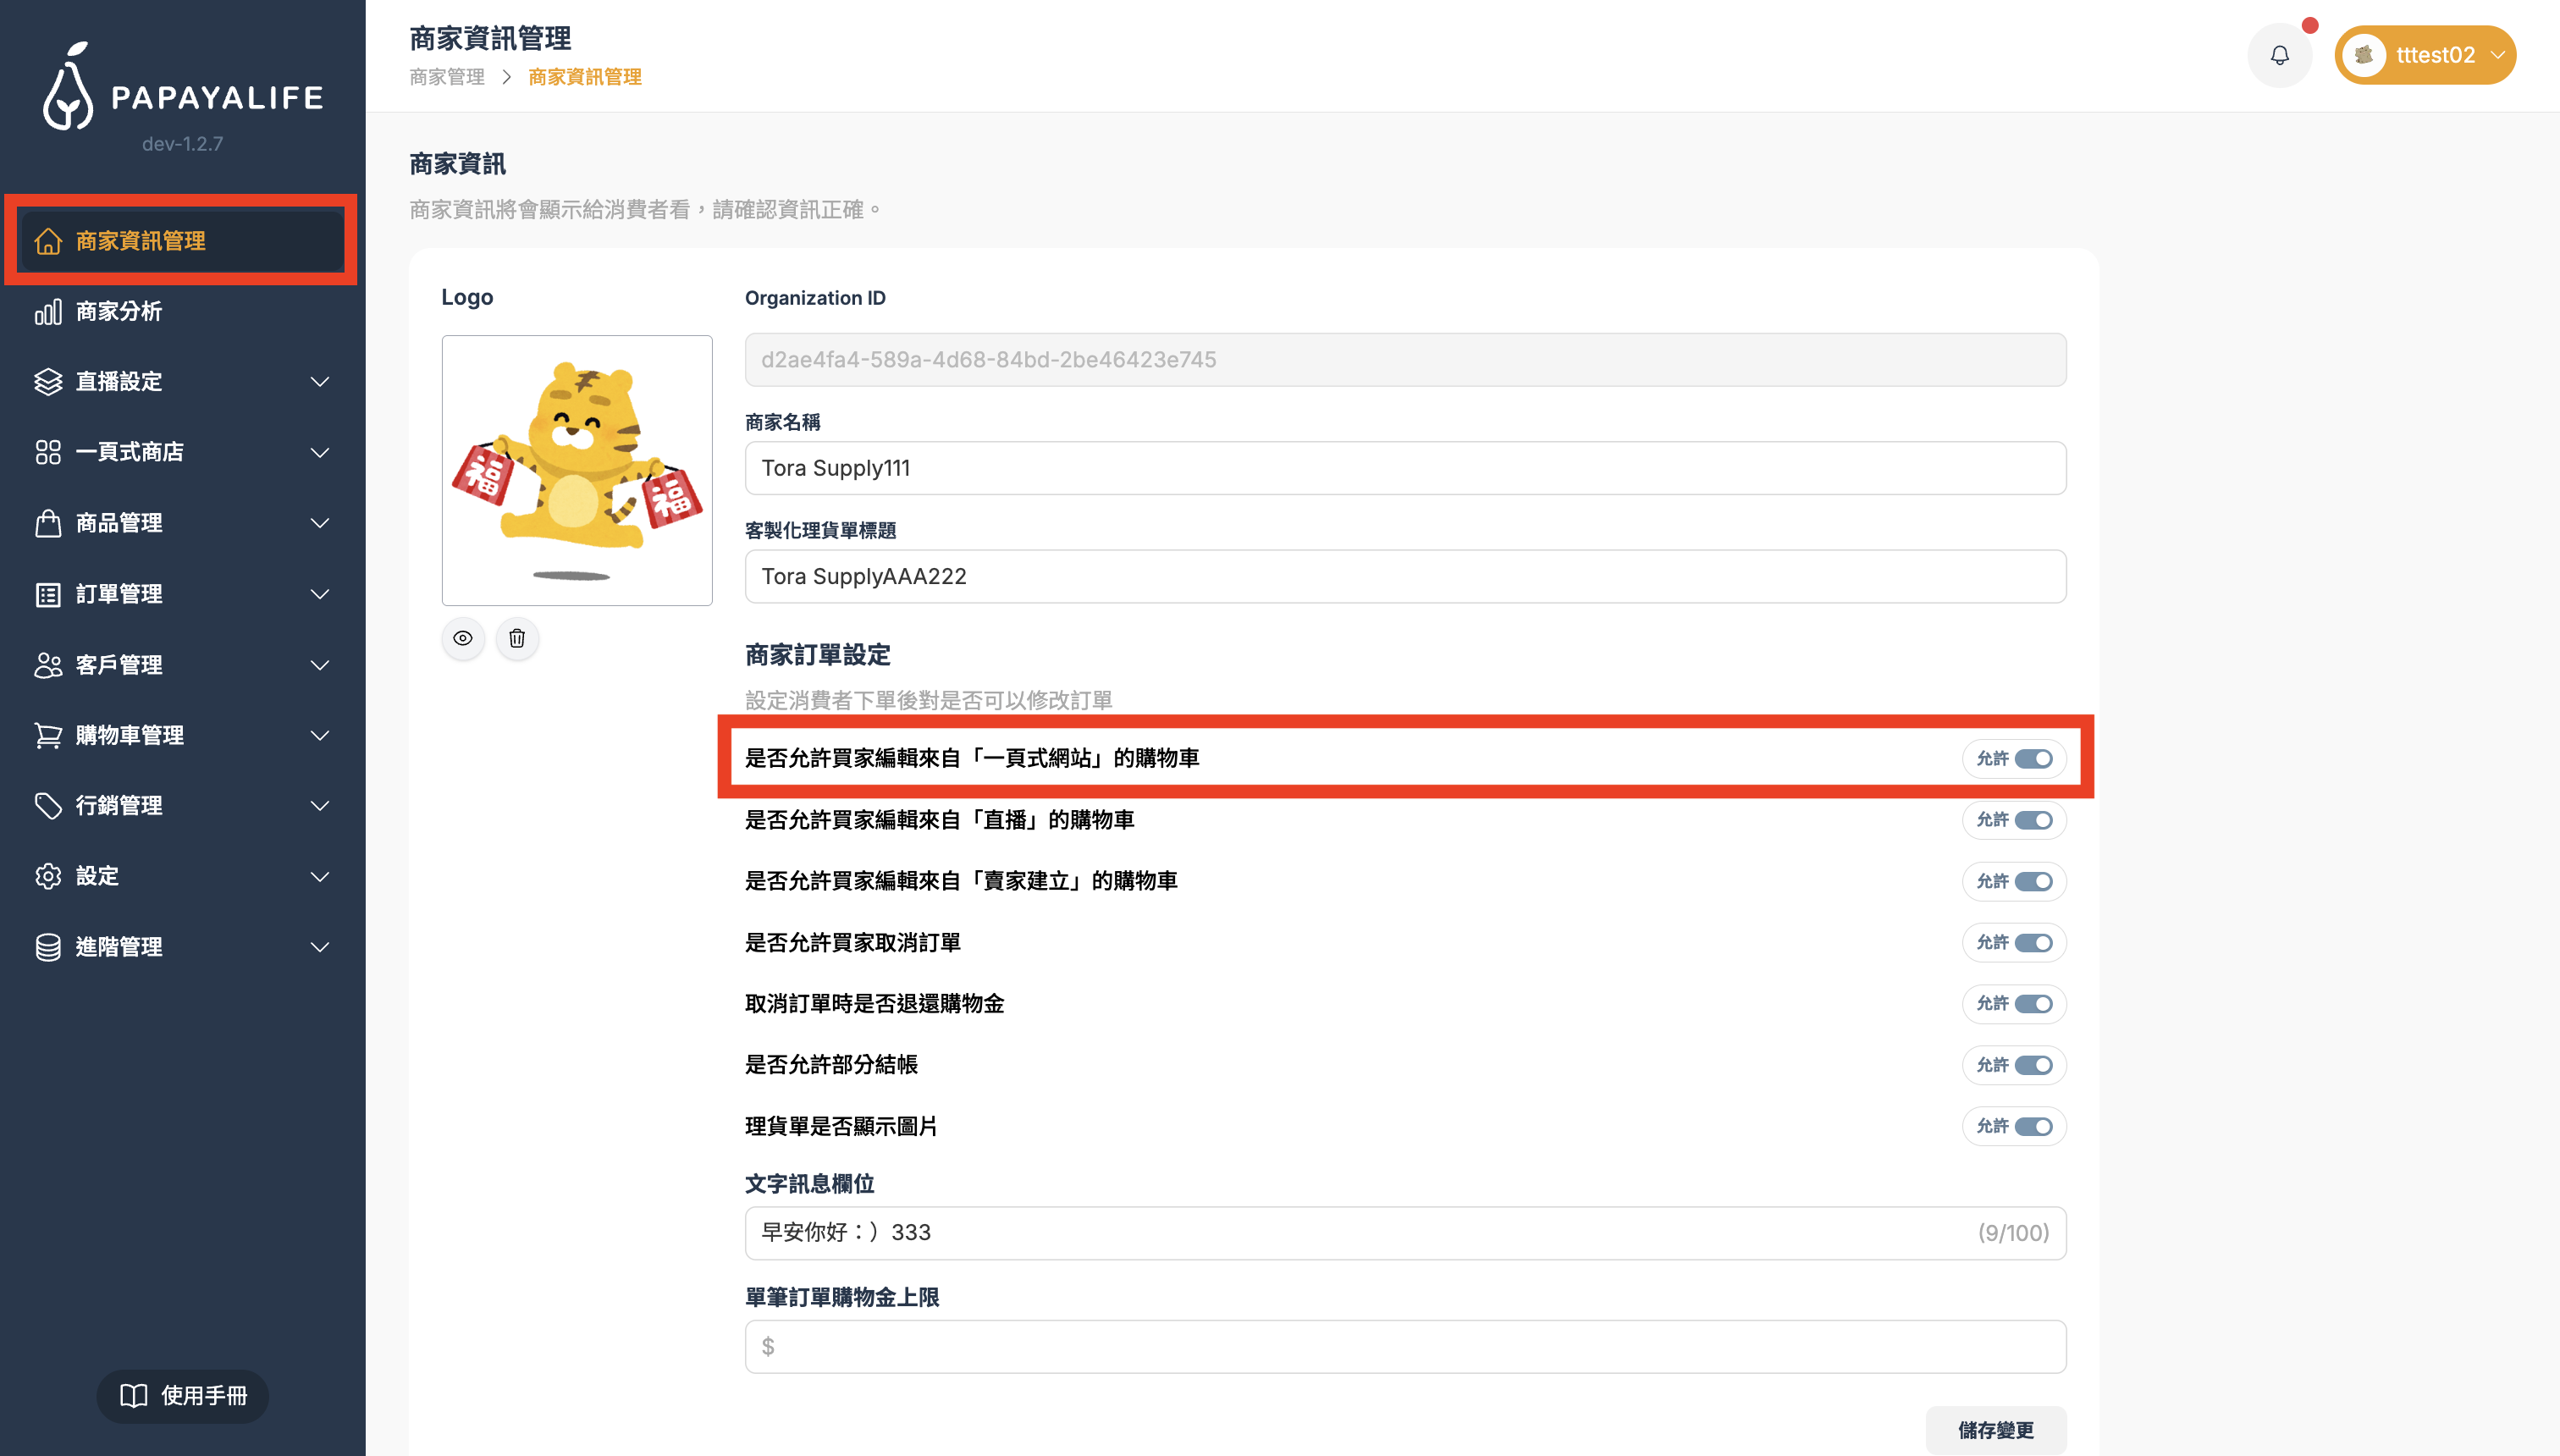Viewport: 2560px width, 1456px height.
Task: Click the eye preview icon under logo
Action: pos(463,638)
